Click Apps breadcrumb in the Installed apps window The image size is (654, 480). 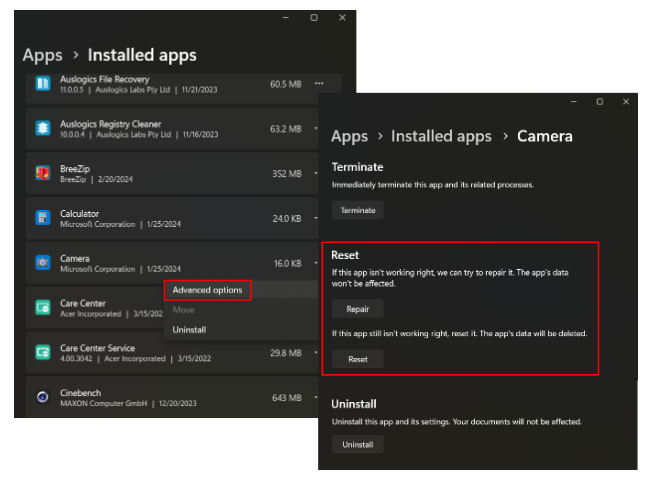(42, 55)
